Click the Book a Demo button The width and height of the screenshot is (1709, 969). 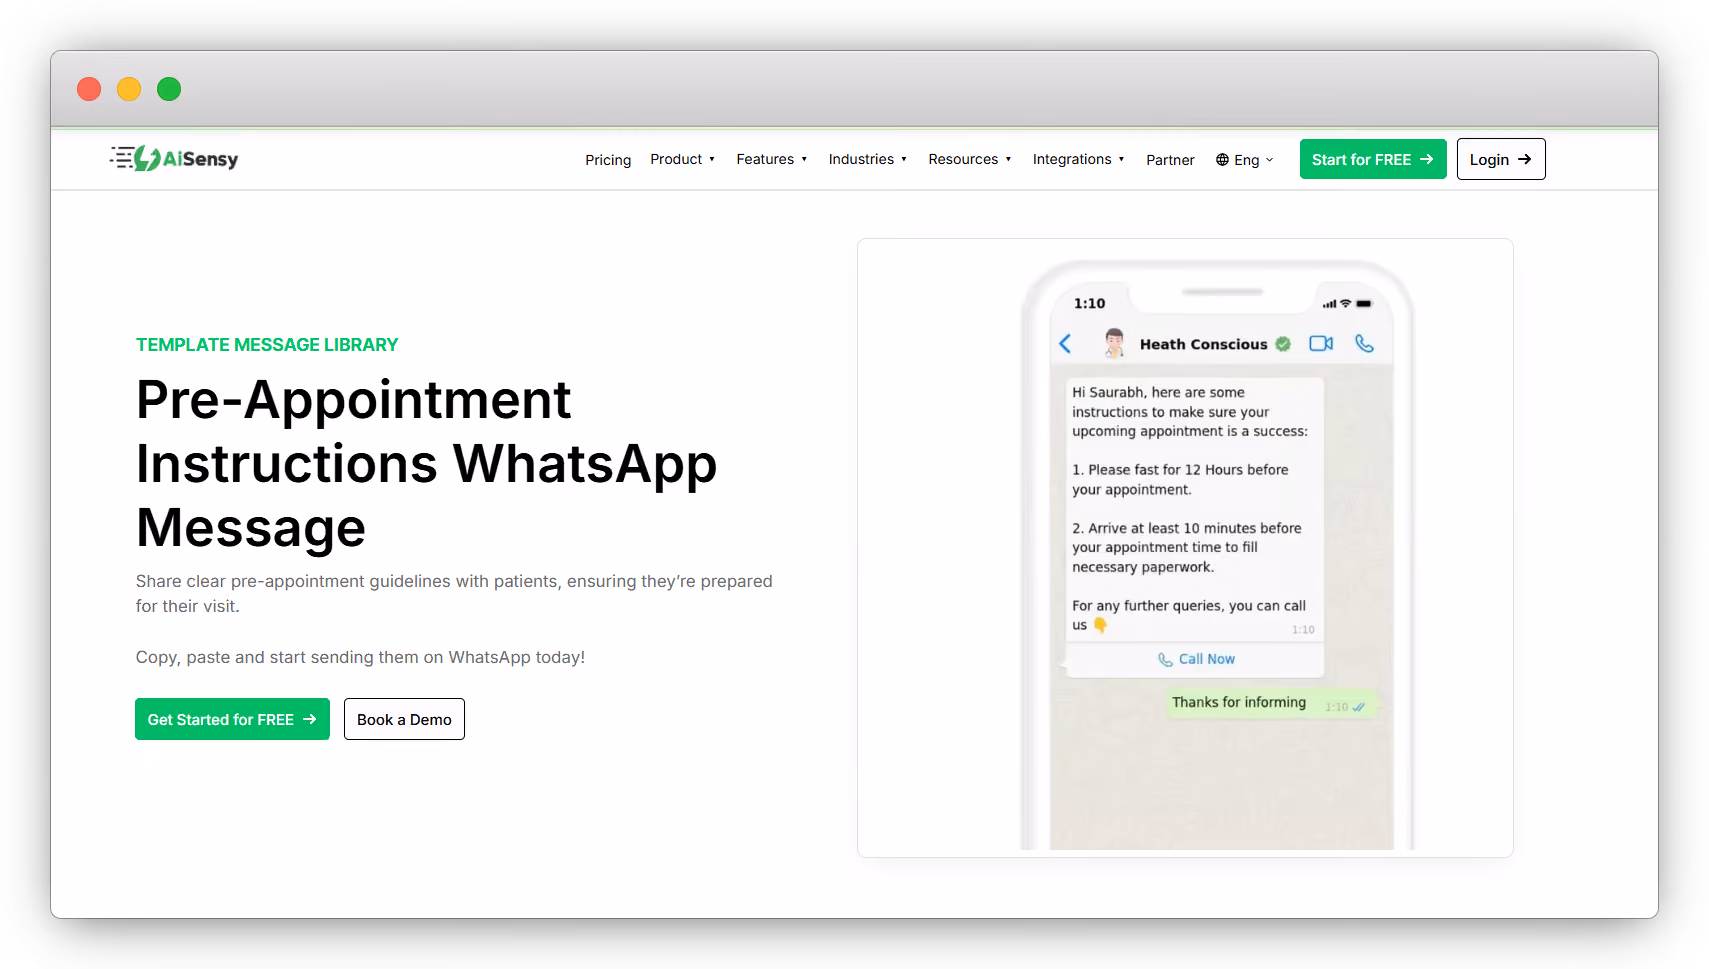[404, 719]
